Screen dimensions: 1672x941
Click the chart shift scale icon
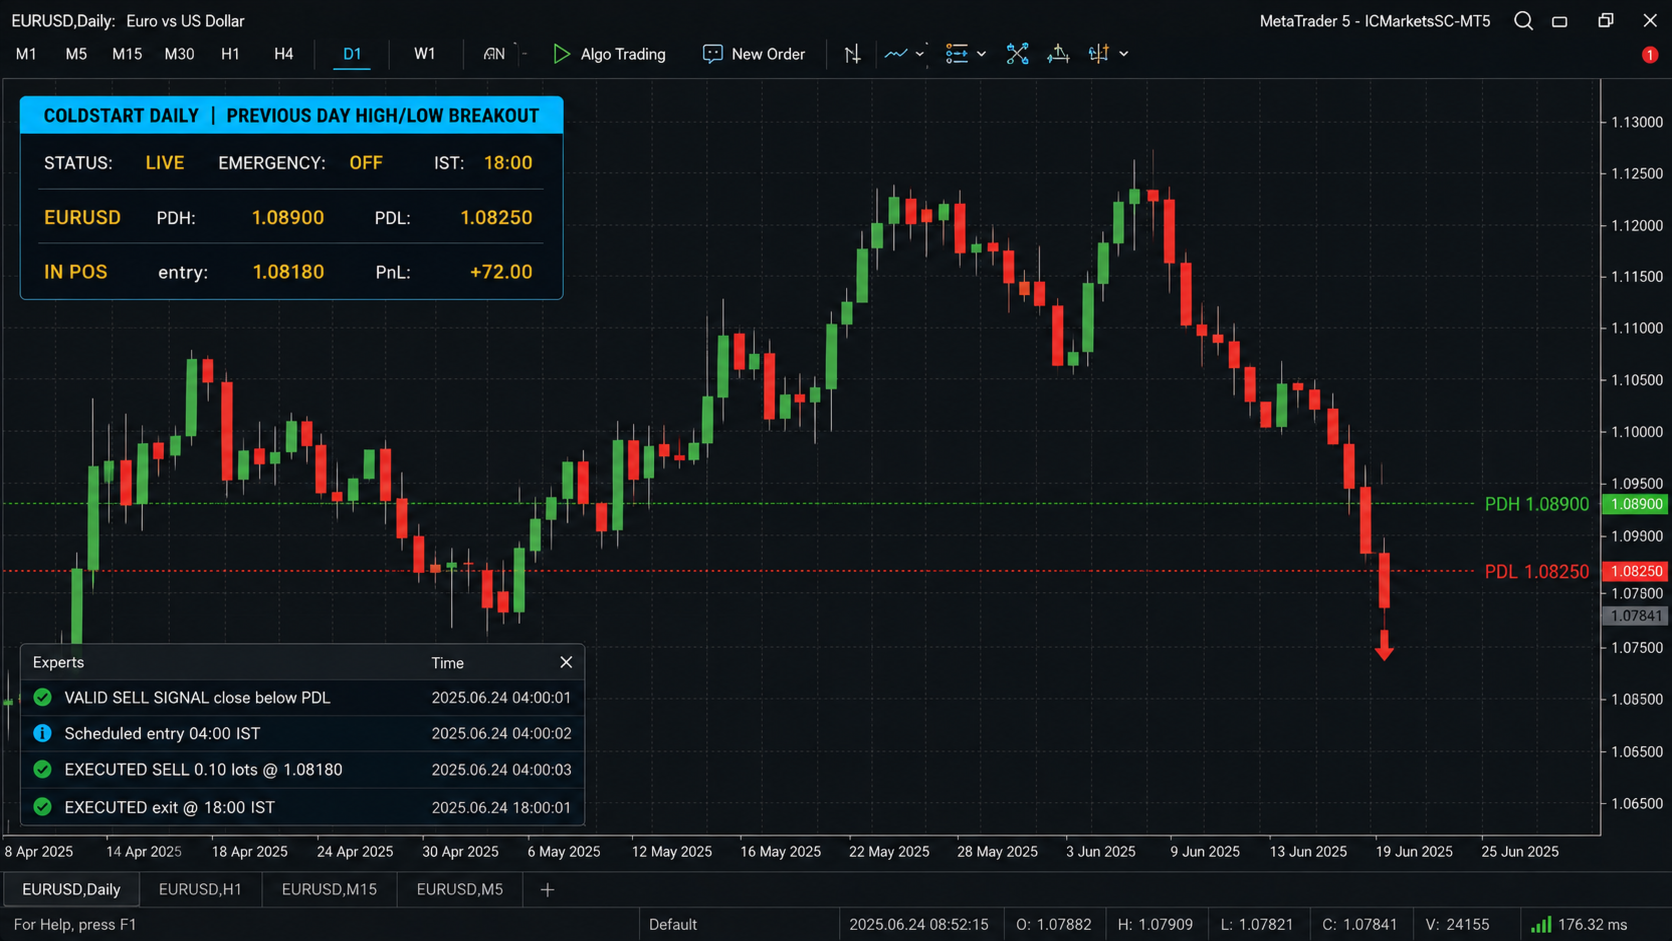1058,54
